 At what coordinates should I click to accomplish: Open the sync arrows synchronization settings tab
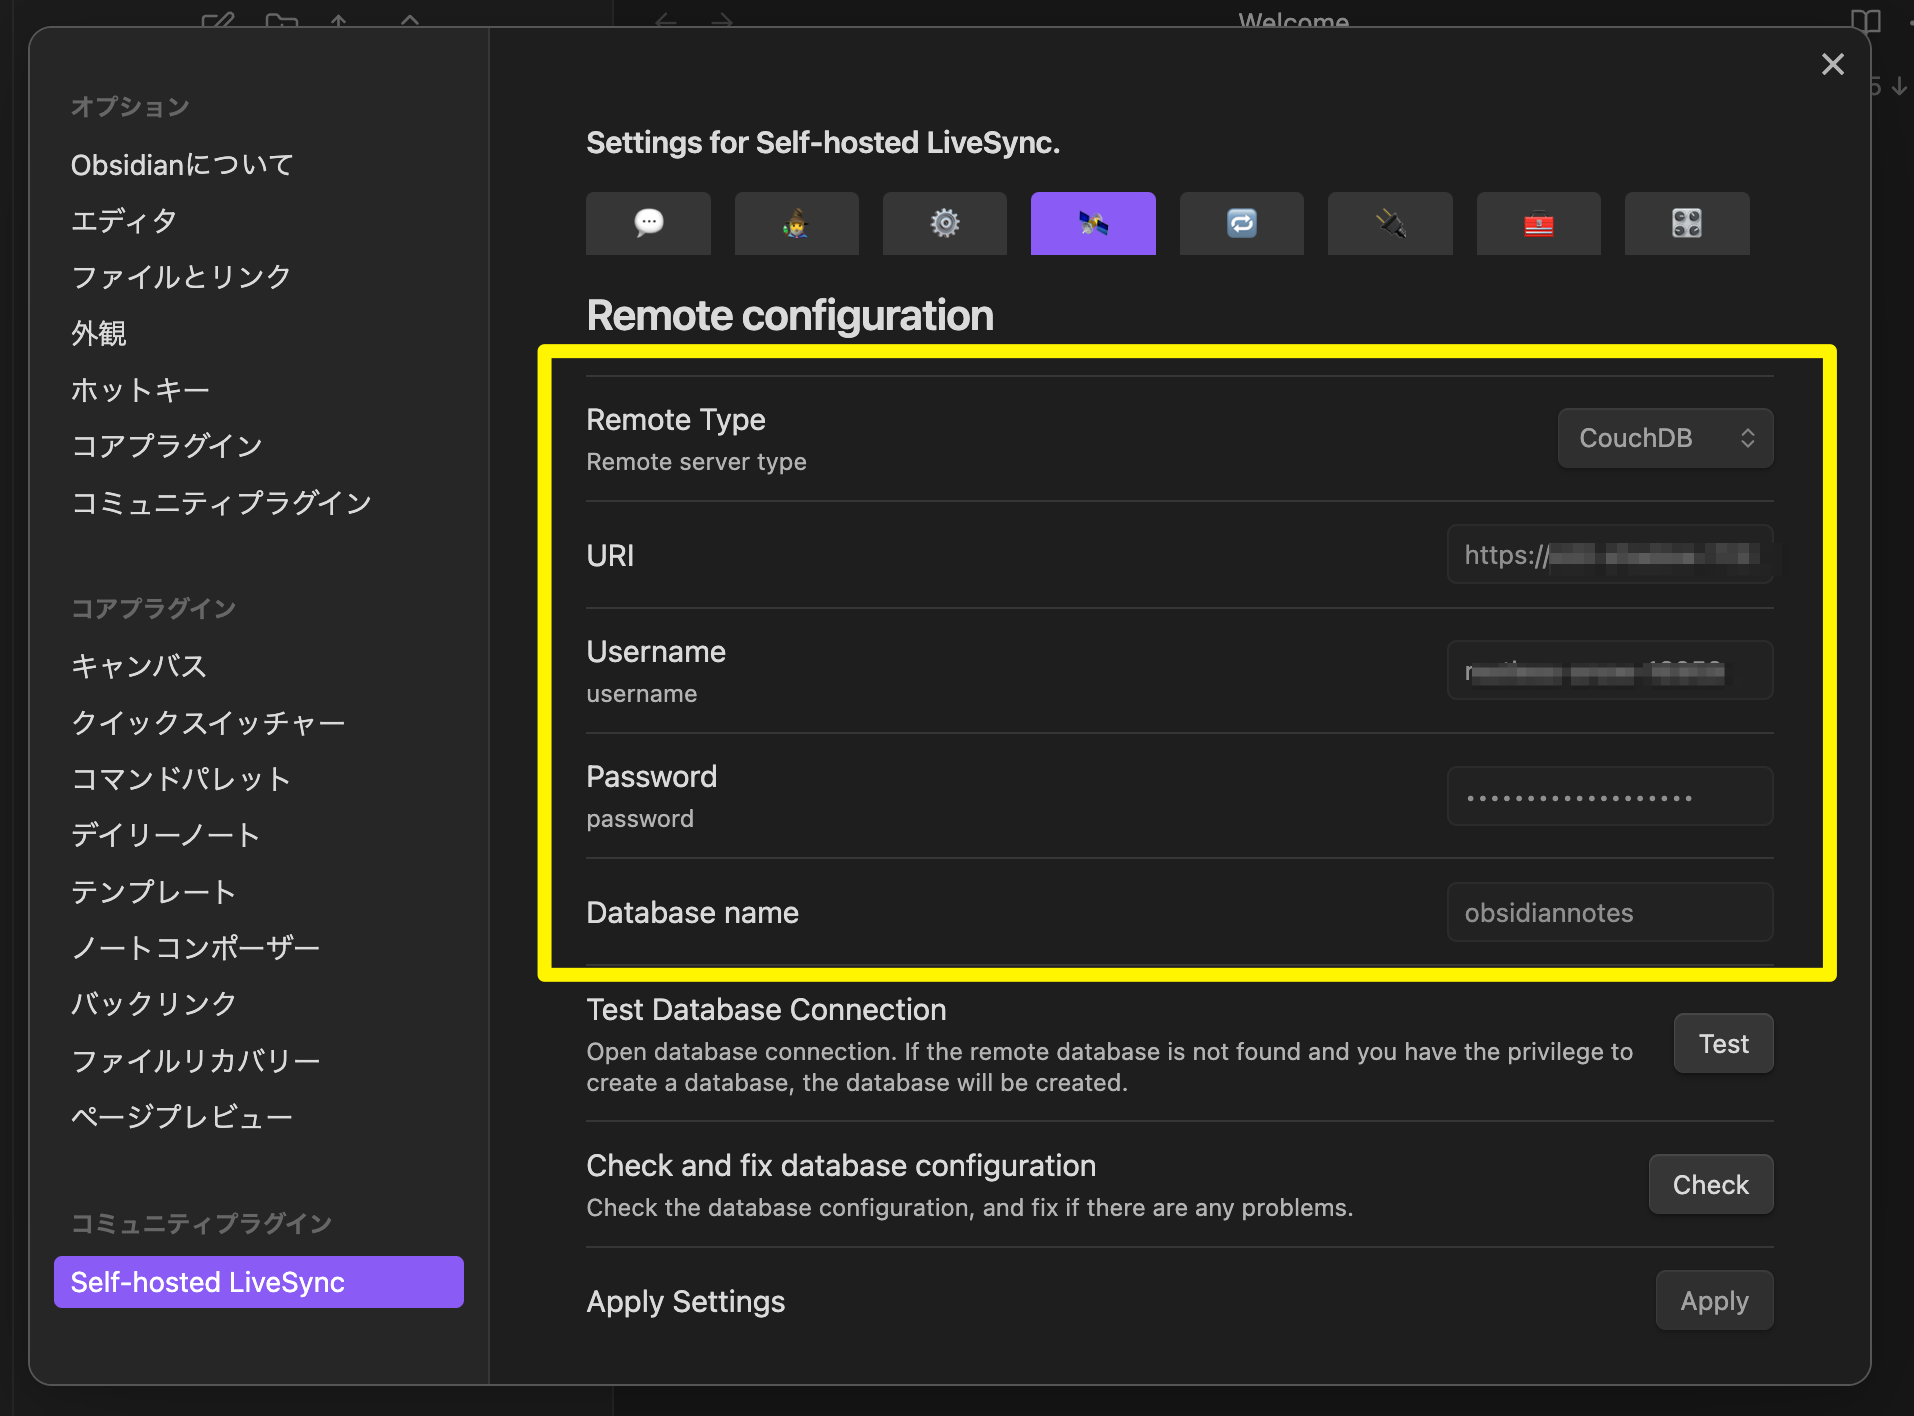[1241, 223]
